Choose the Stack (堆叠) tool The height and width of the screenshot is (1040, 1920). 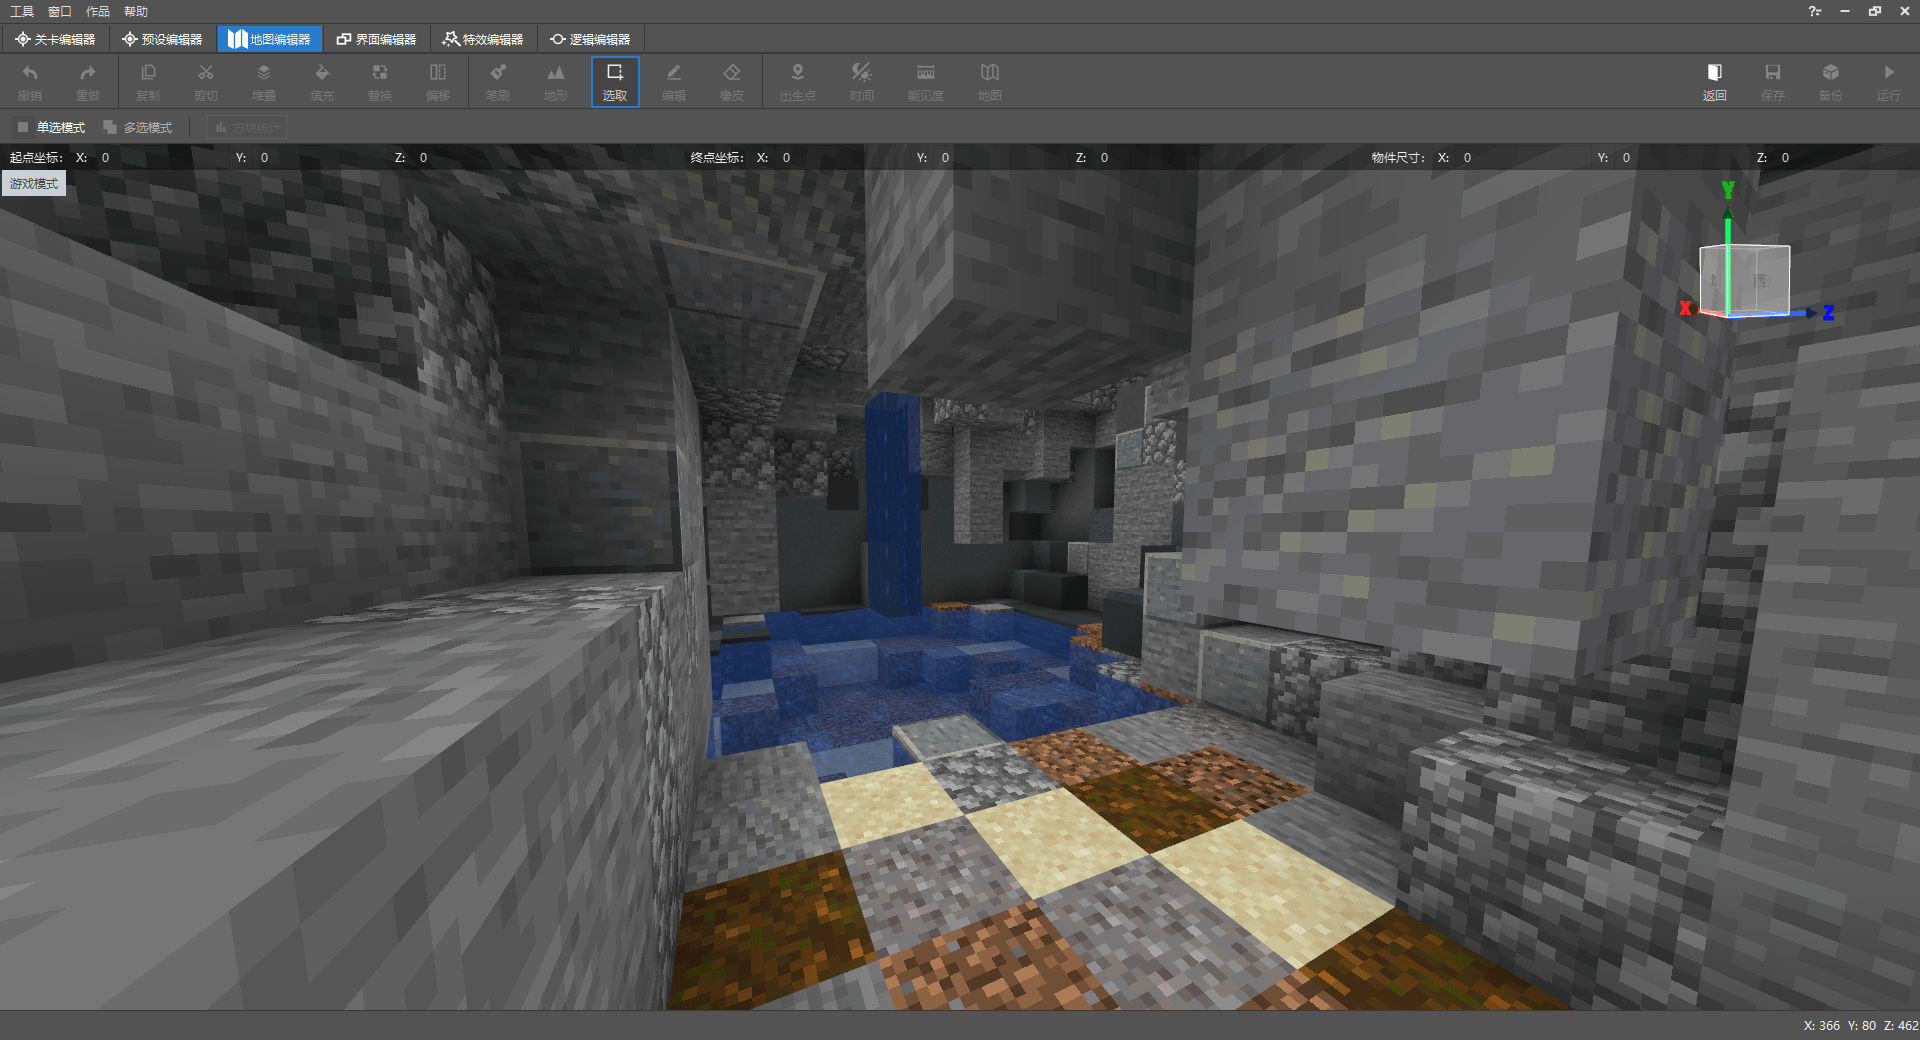coord(264,81)
